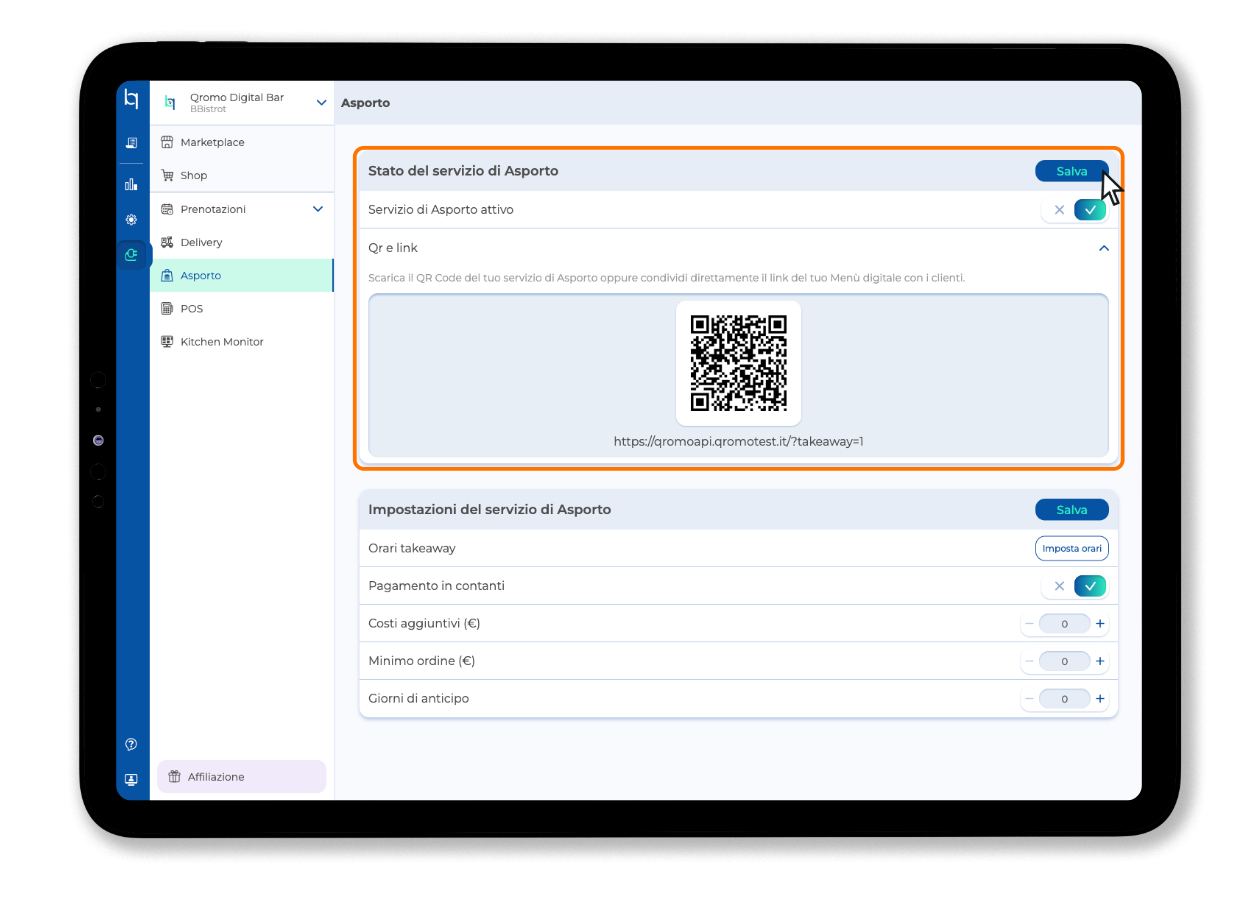Click the Qromo logo in the blue rail

131,100
